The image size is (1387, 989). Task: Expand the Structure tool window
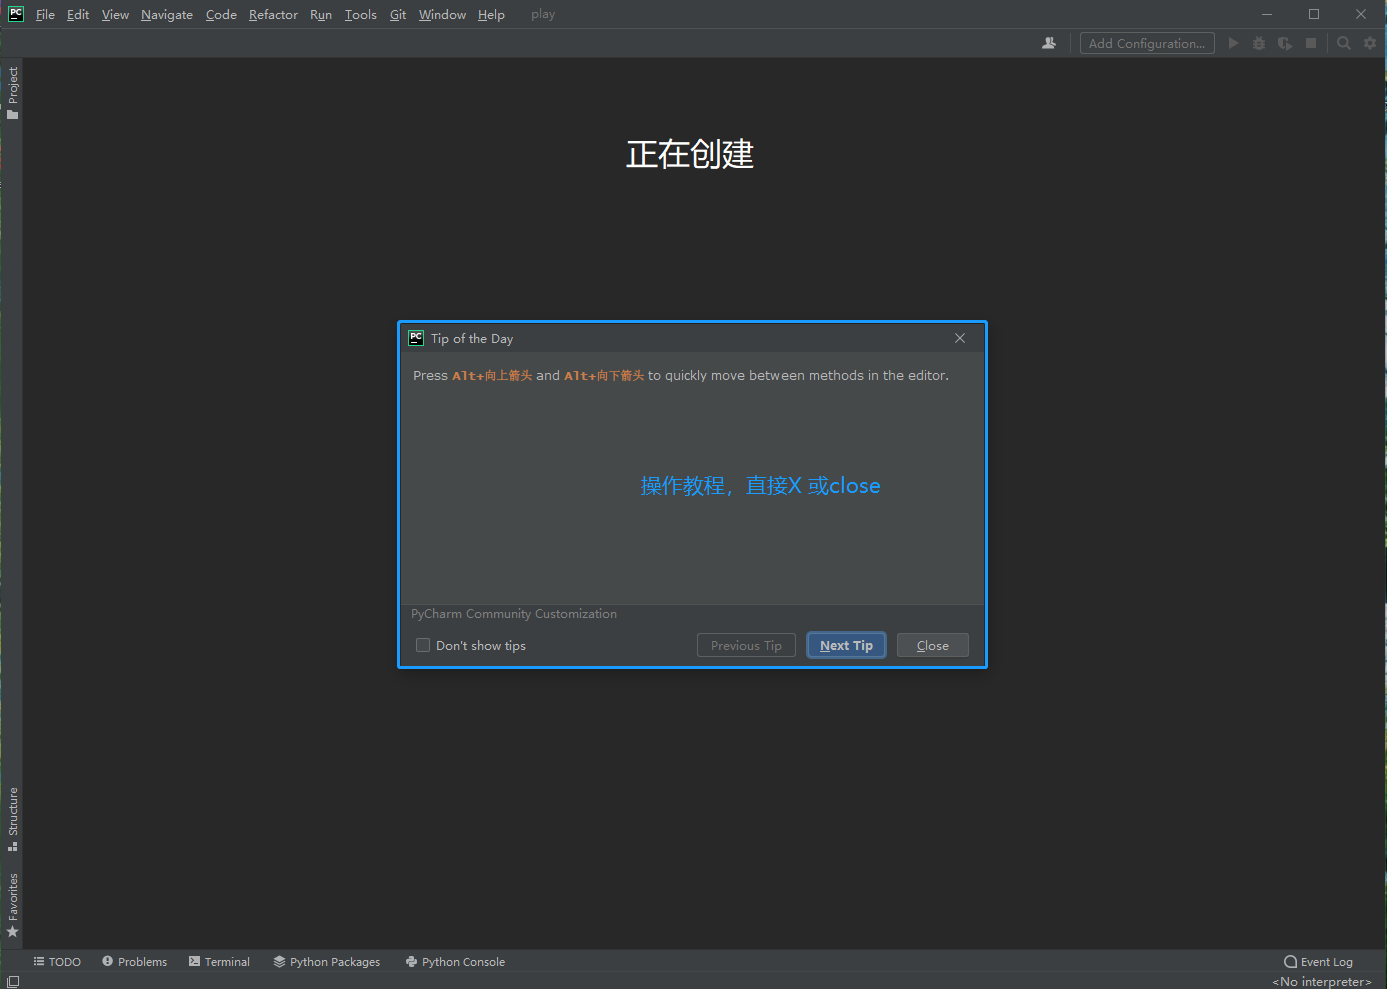coord(12,819)
